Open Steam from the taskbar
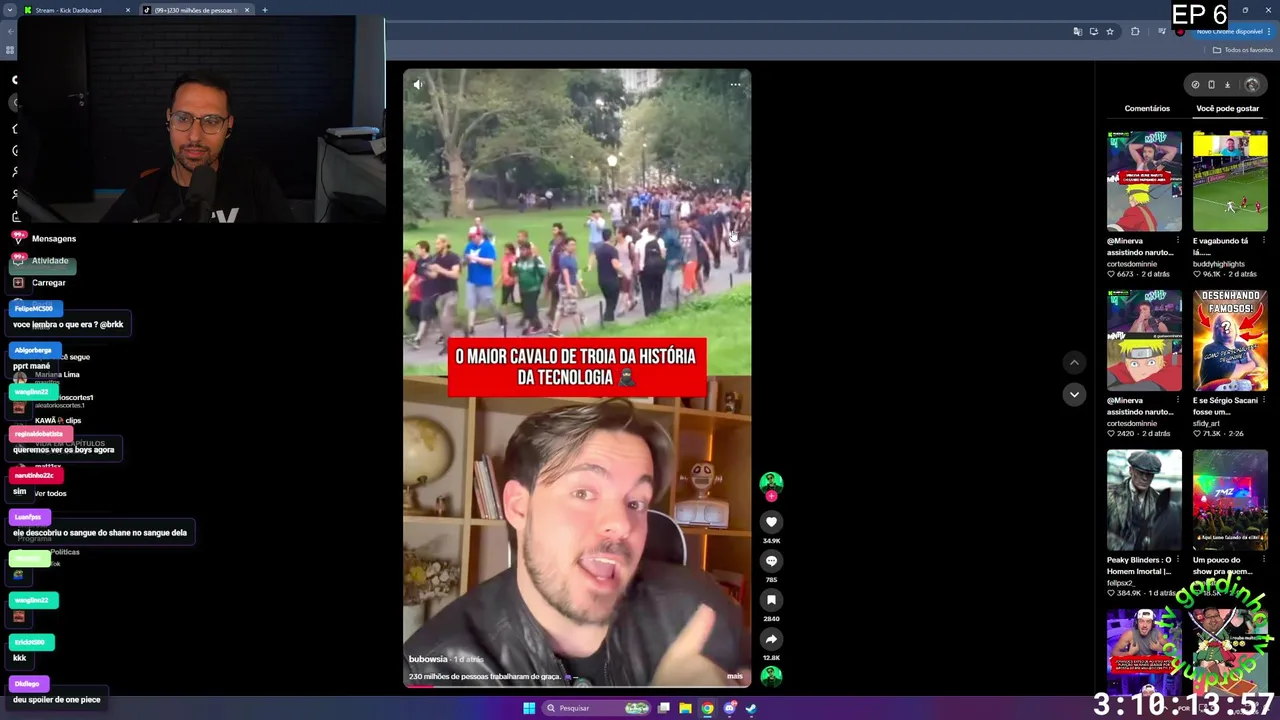1280x720 pixels. [x=751, y=708]
